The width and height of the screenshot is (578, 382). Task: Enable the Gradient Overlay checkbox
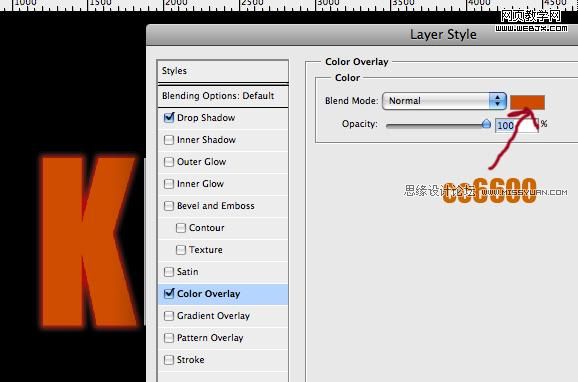pos(169,316)
